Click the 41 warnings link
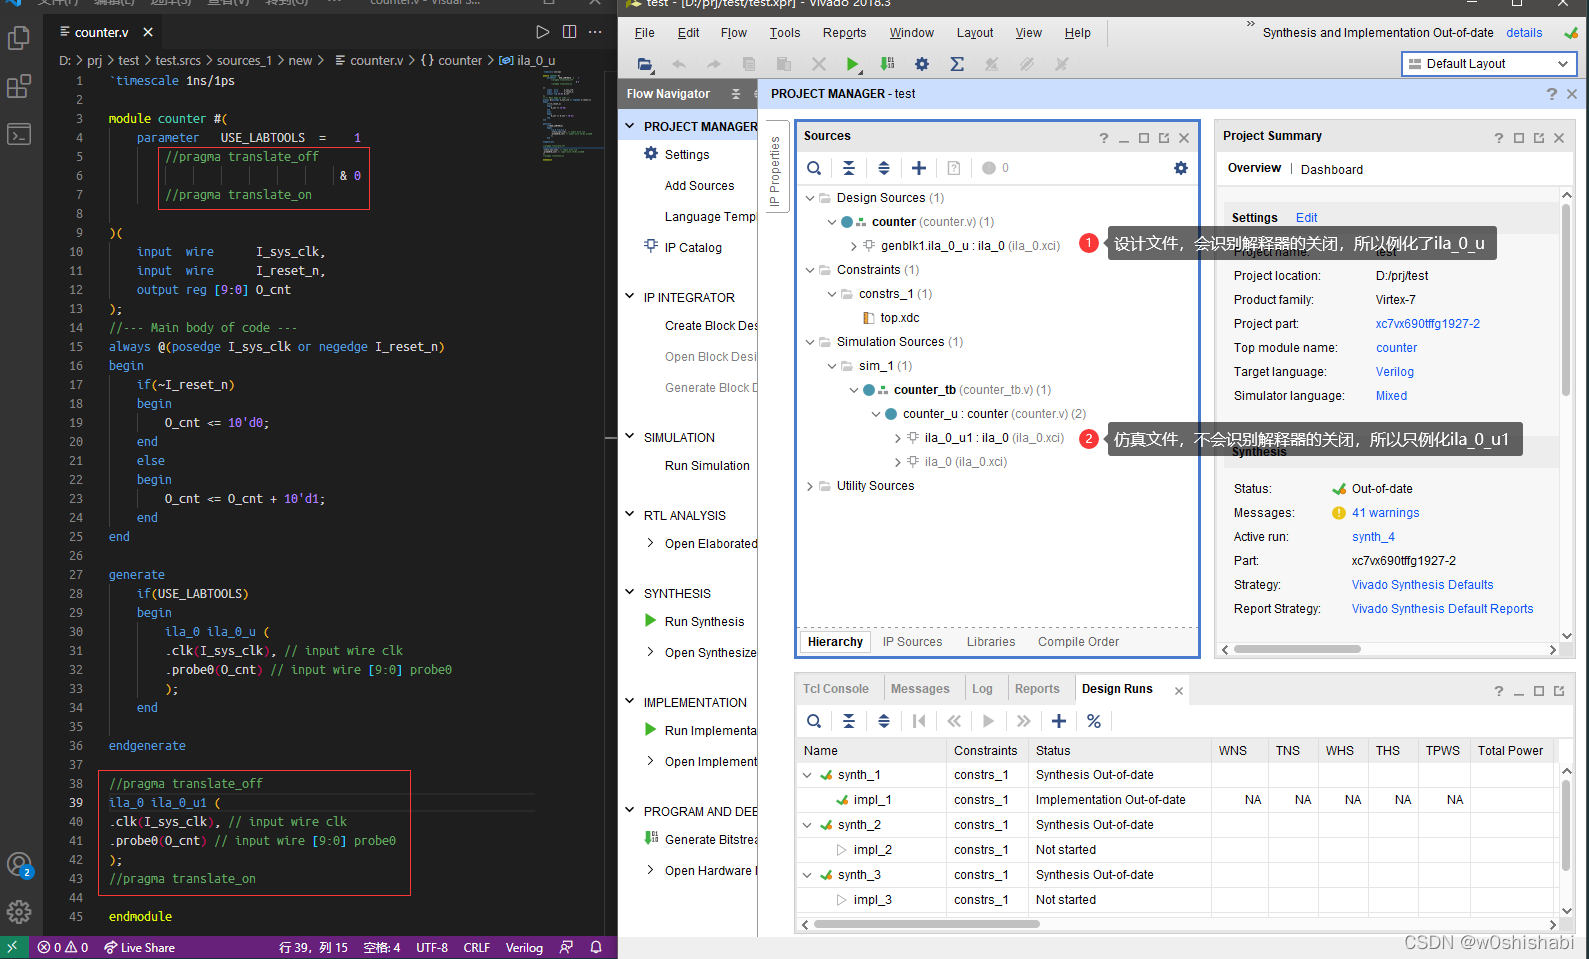This screenshot has width=1589, height=959. pyautogui.click(x=1385, y=513)
